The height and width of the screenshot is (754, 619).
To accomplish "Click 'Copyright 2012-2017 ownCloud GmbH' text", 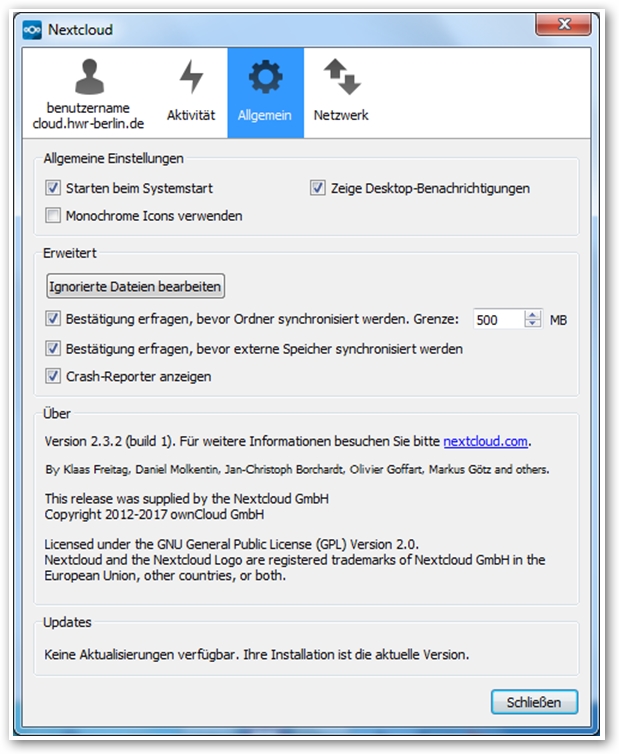I will [154, 515].
